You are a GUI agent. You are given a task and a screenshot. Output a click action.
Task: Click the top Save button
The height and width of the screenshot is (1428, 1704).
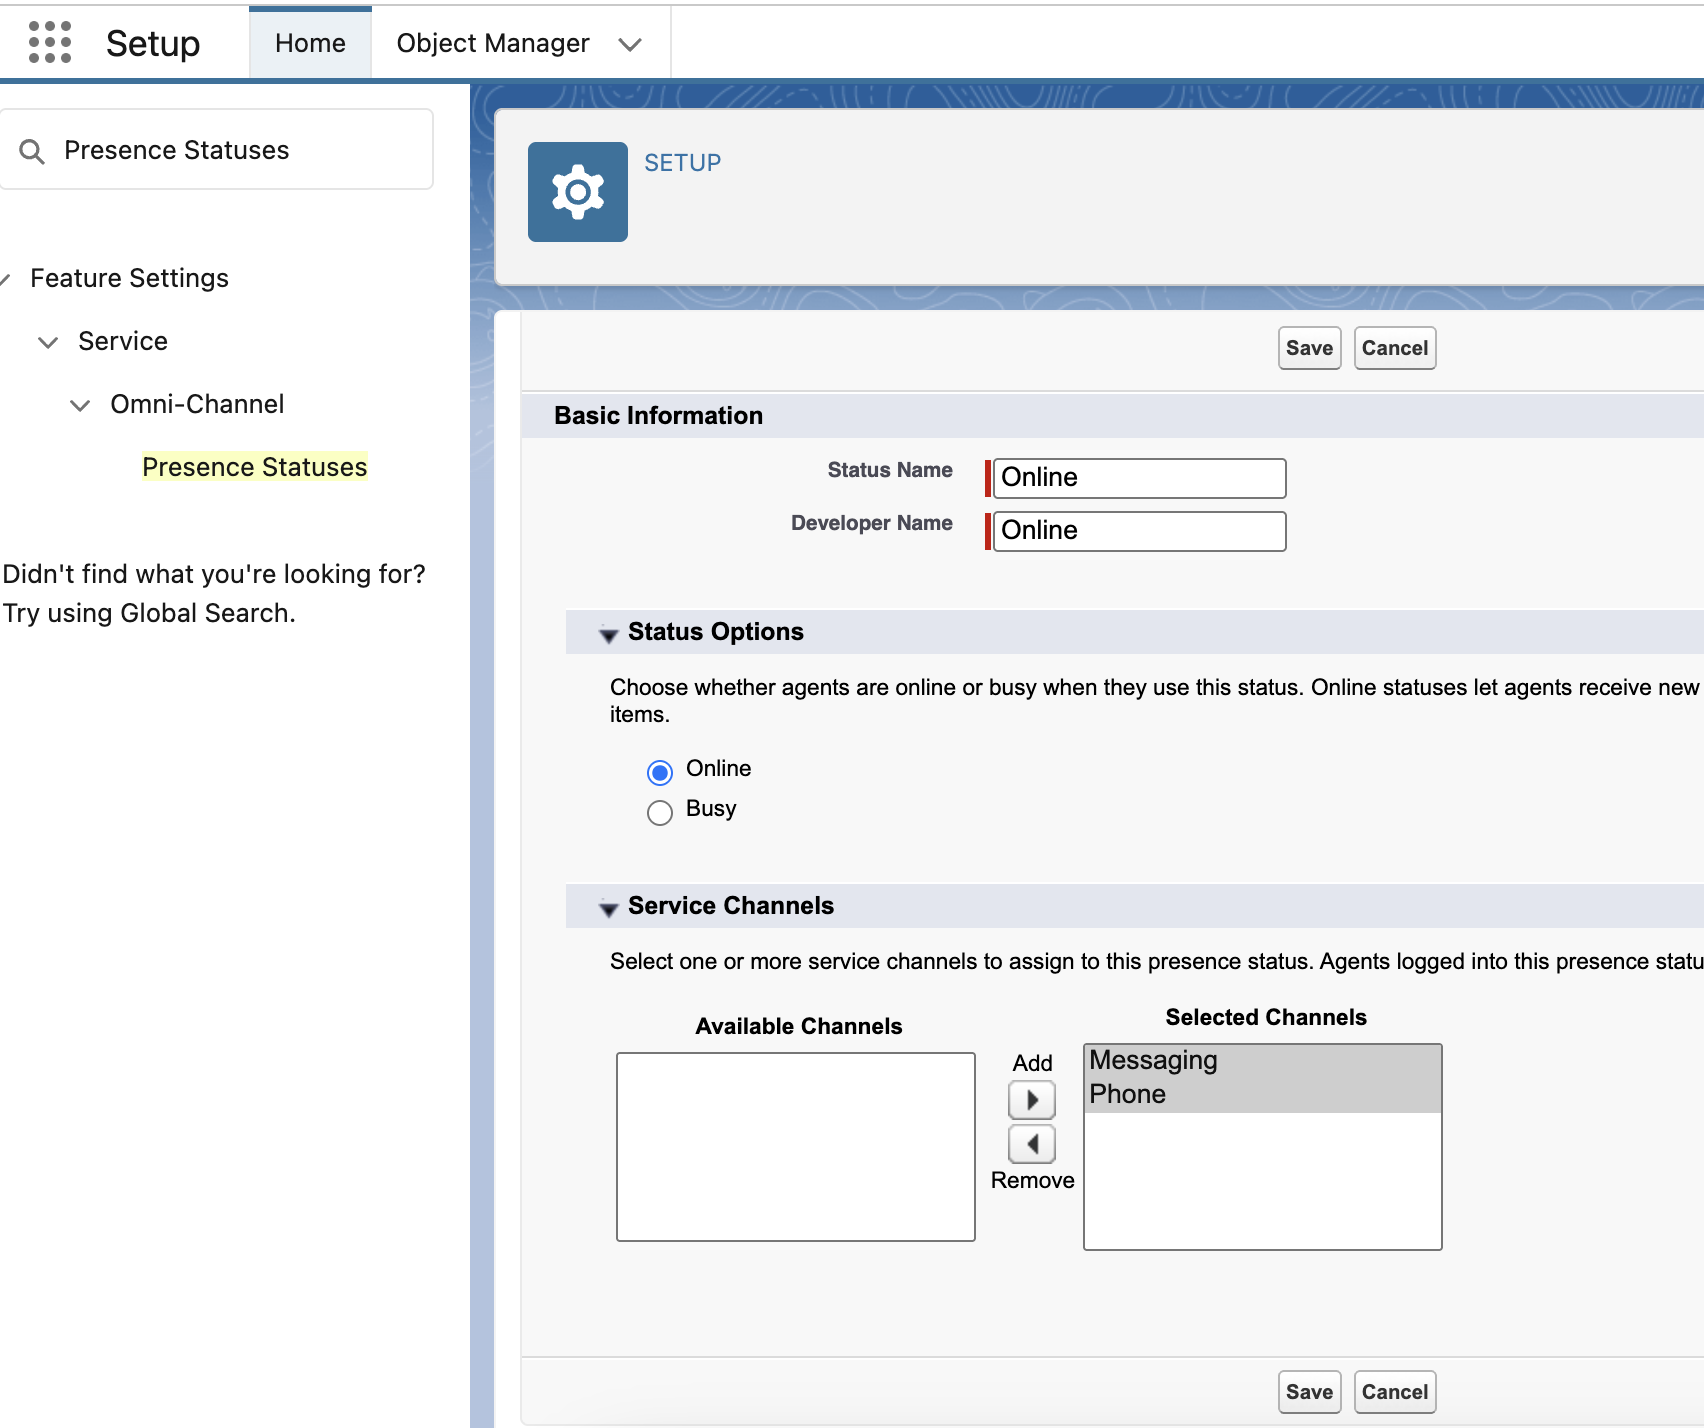(1310, 348)
